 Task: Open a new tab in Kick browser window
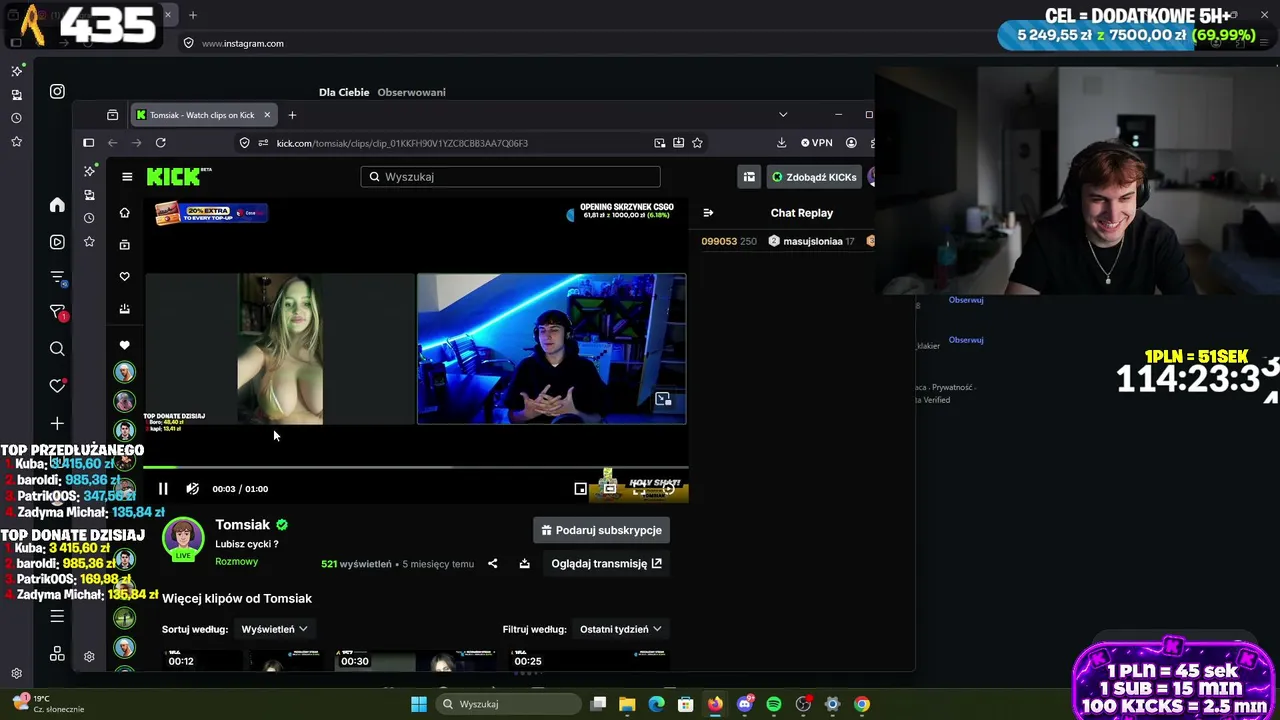coord(292,115)
